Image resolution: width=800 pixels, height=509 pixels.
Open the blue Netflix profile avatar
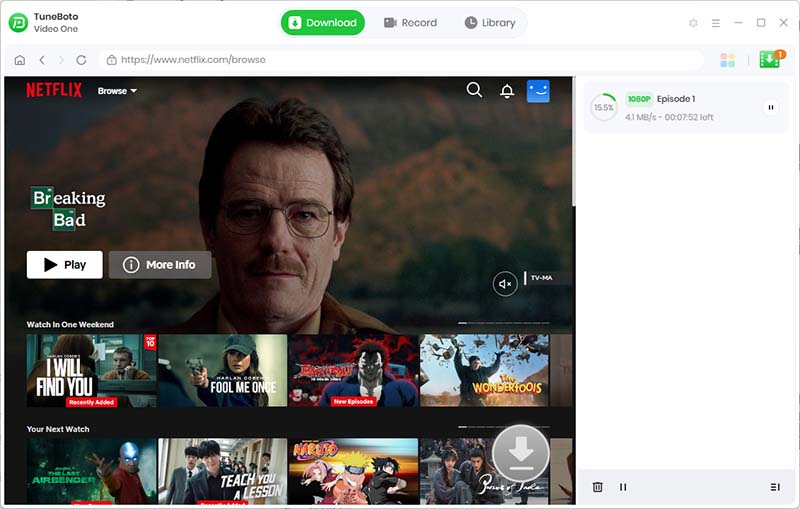coord(538,91)
